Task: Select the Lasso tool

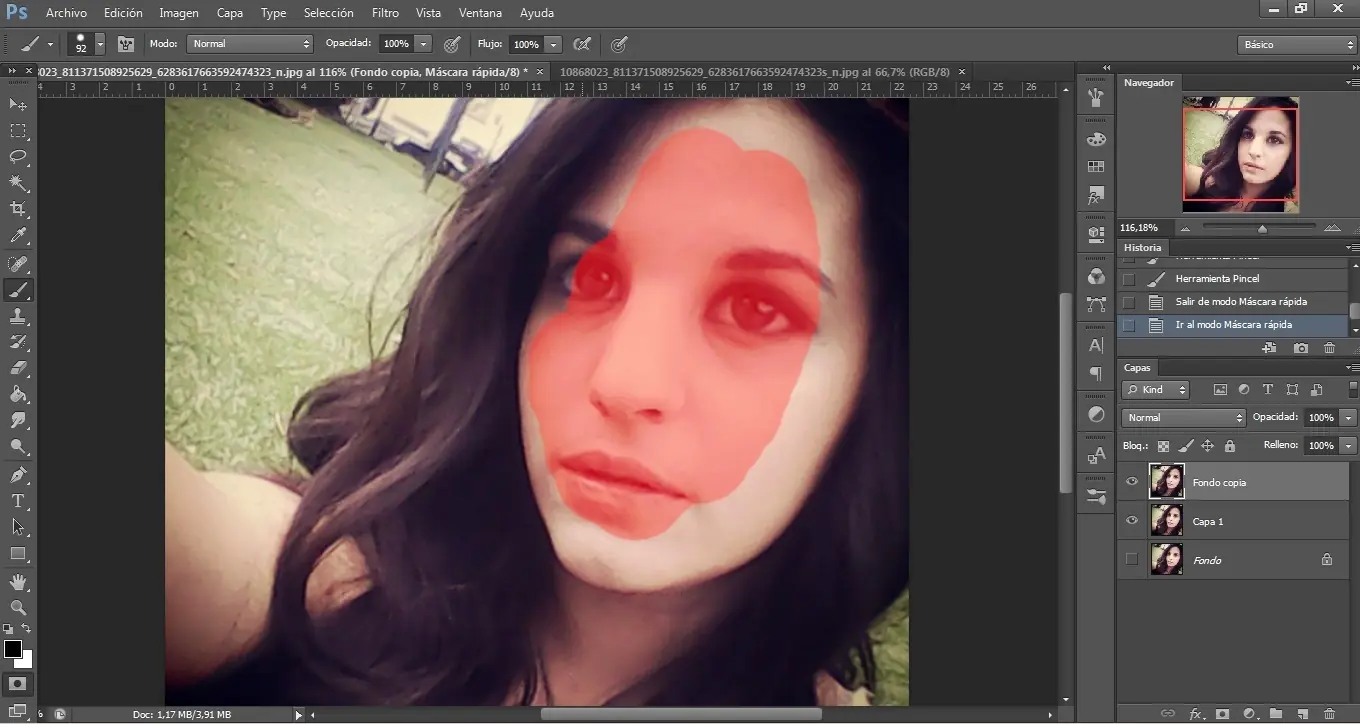Action: tap(18, 157)
